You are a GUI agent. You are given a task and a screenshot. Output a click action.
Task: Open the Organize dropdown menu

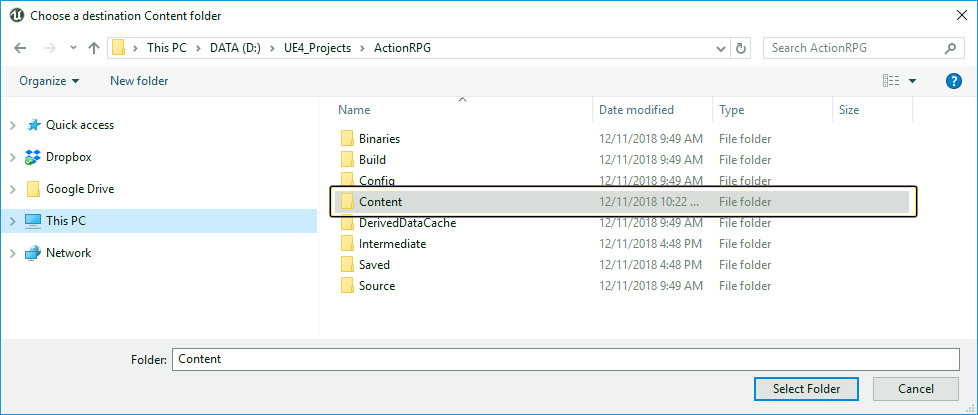click(48, 81)
